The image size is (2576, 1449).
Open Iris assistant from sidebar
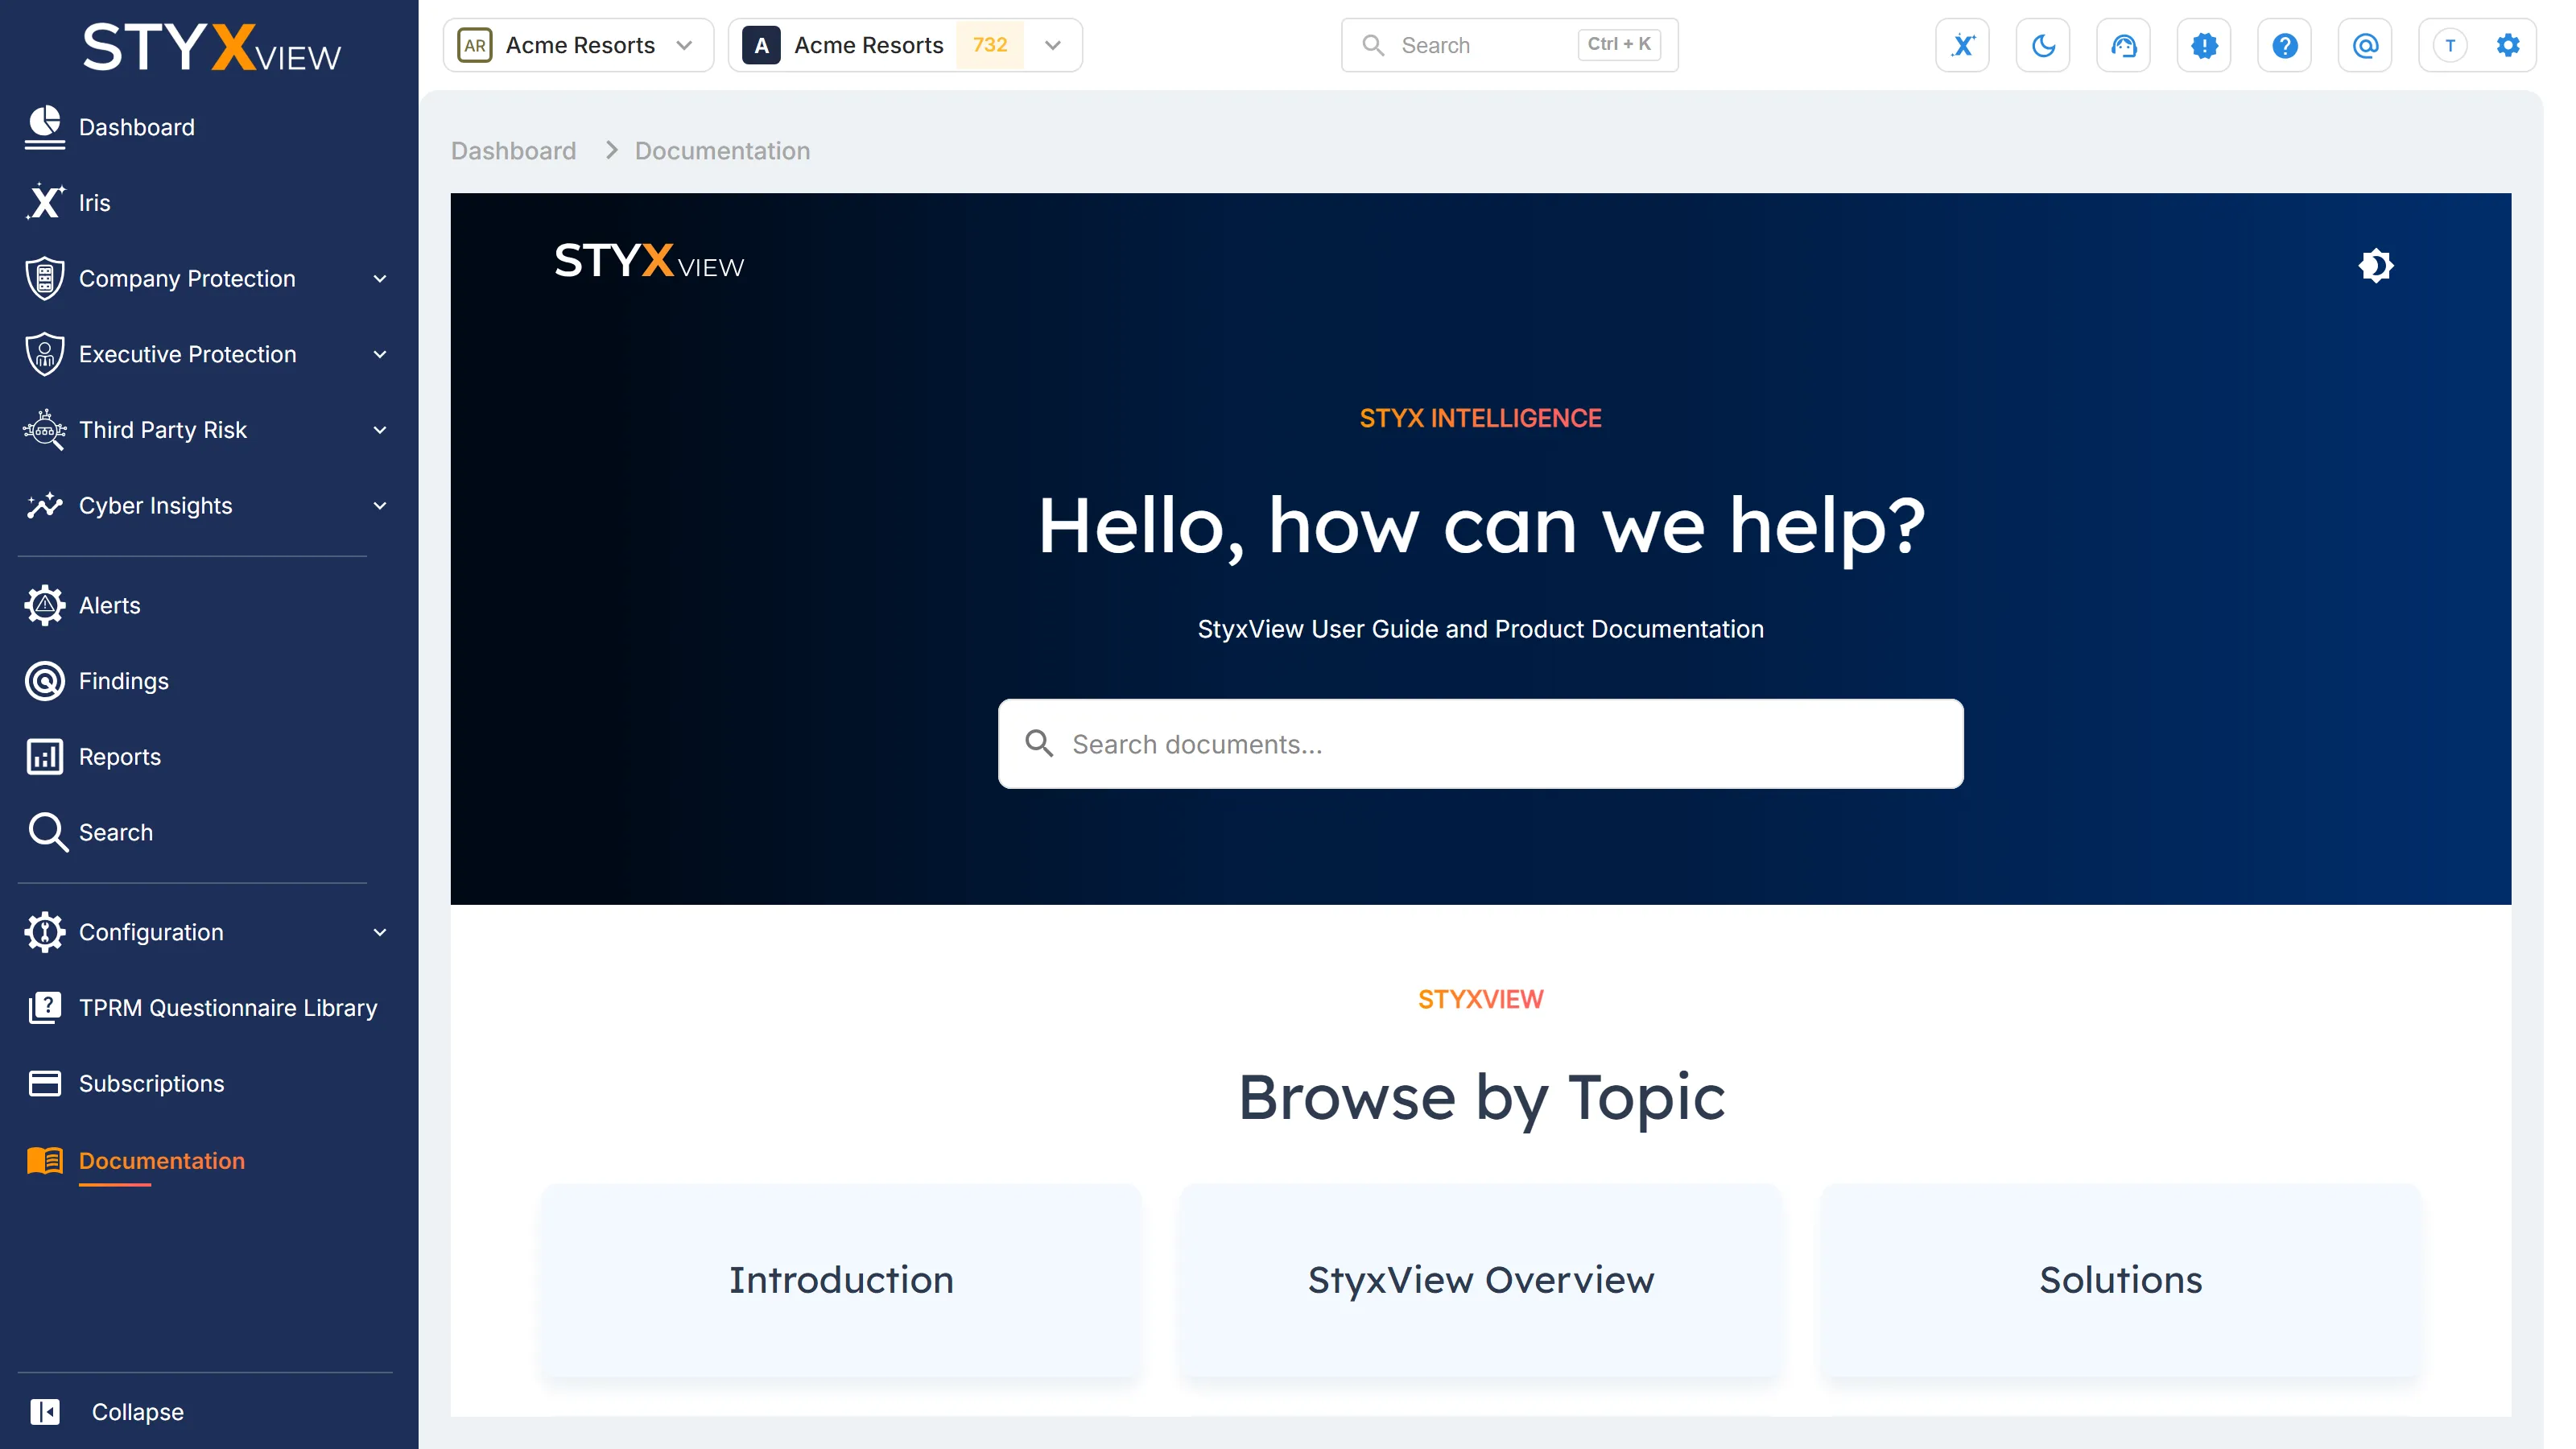coord(44,202)
